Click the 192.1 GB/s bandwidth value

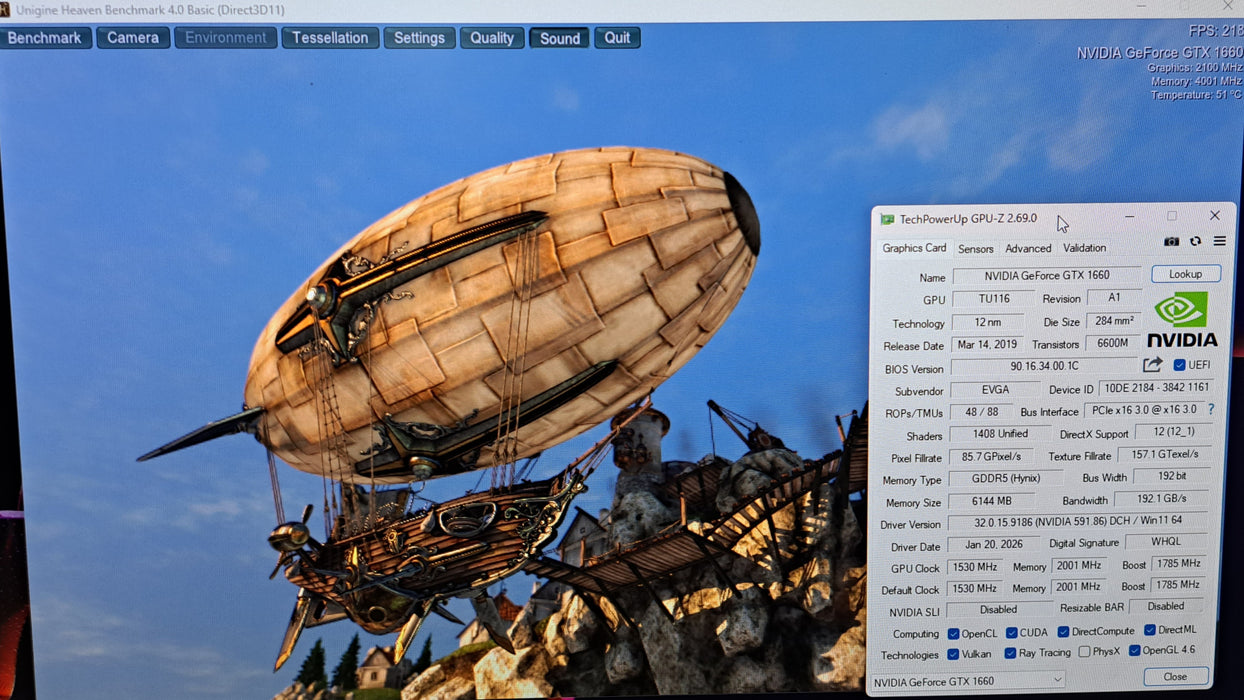coord(1162,499)
